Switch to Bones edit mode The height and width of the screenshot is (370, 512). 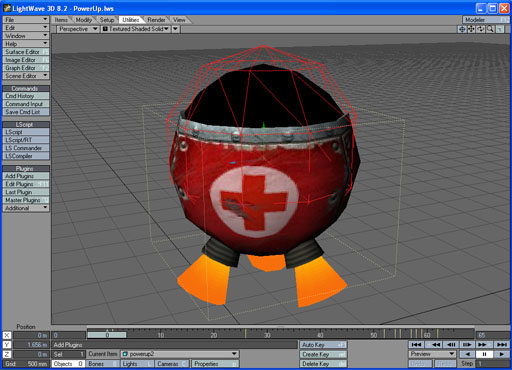[x=102, y=364]
